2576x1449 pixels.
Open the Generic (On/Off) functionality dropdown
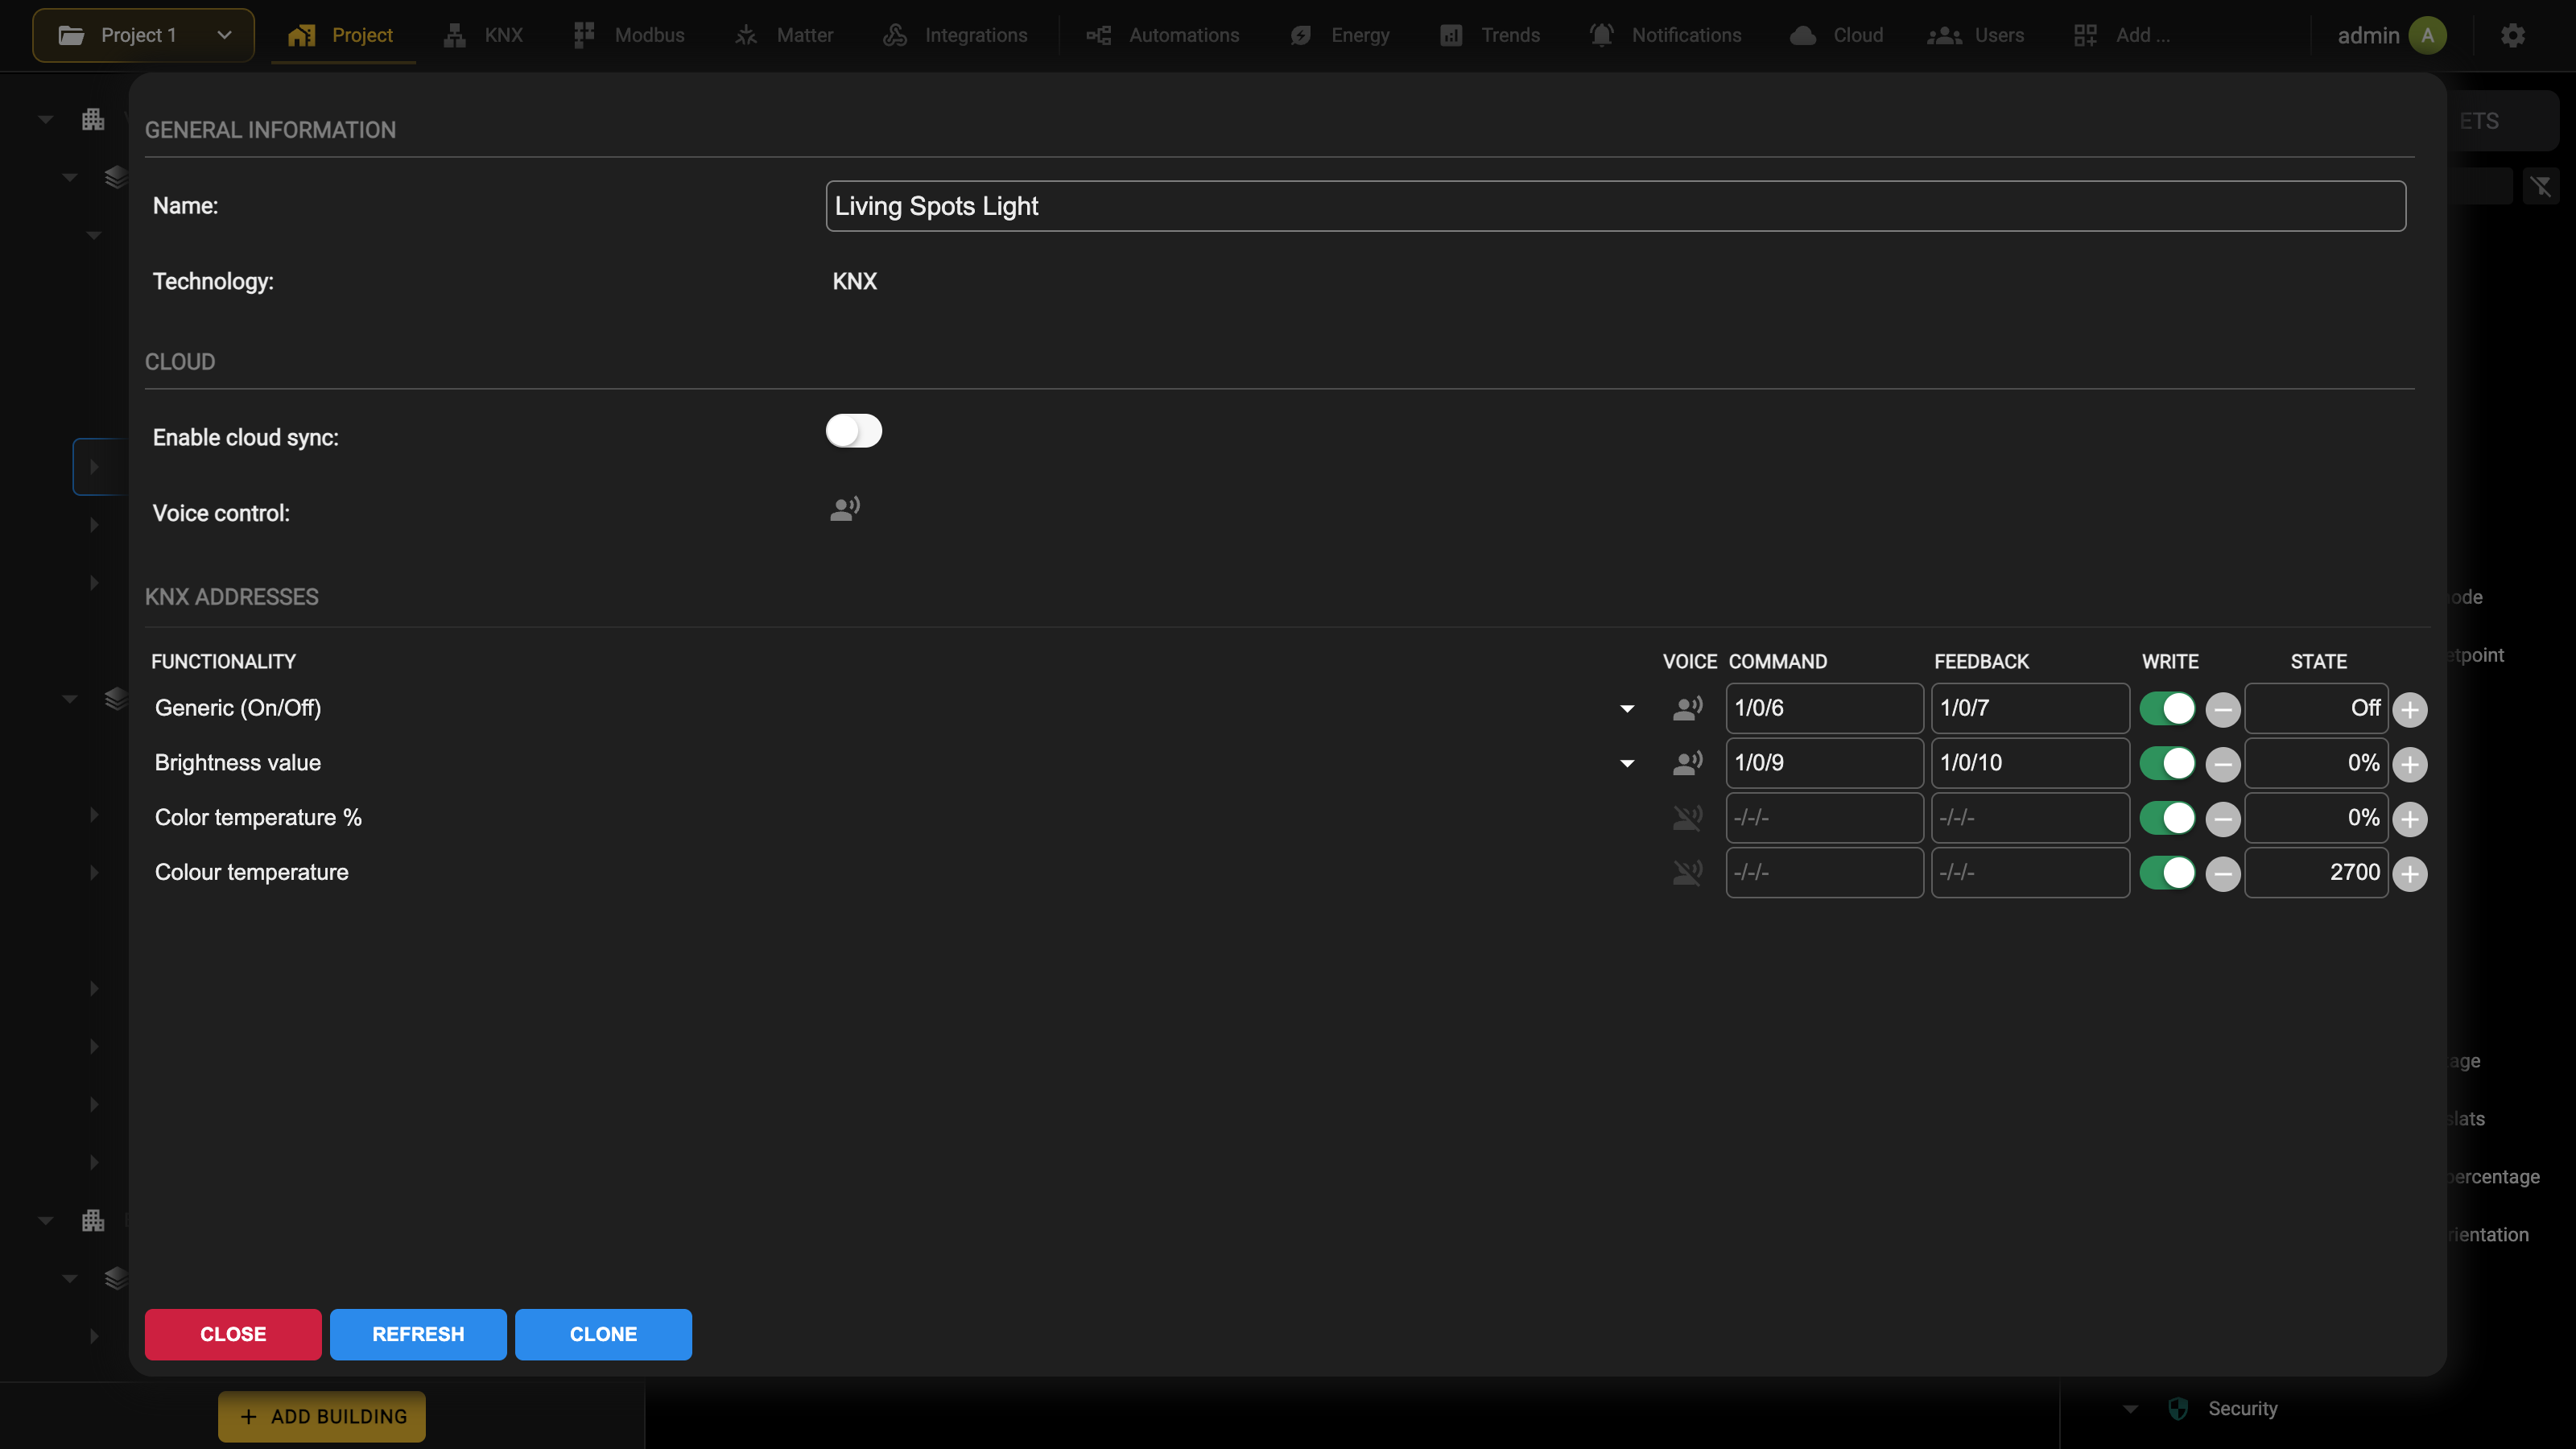pyautogui.click(x=1627, y=709)
